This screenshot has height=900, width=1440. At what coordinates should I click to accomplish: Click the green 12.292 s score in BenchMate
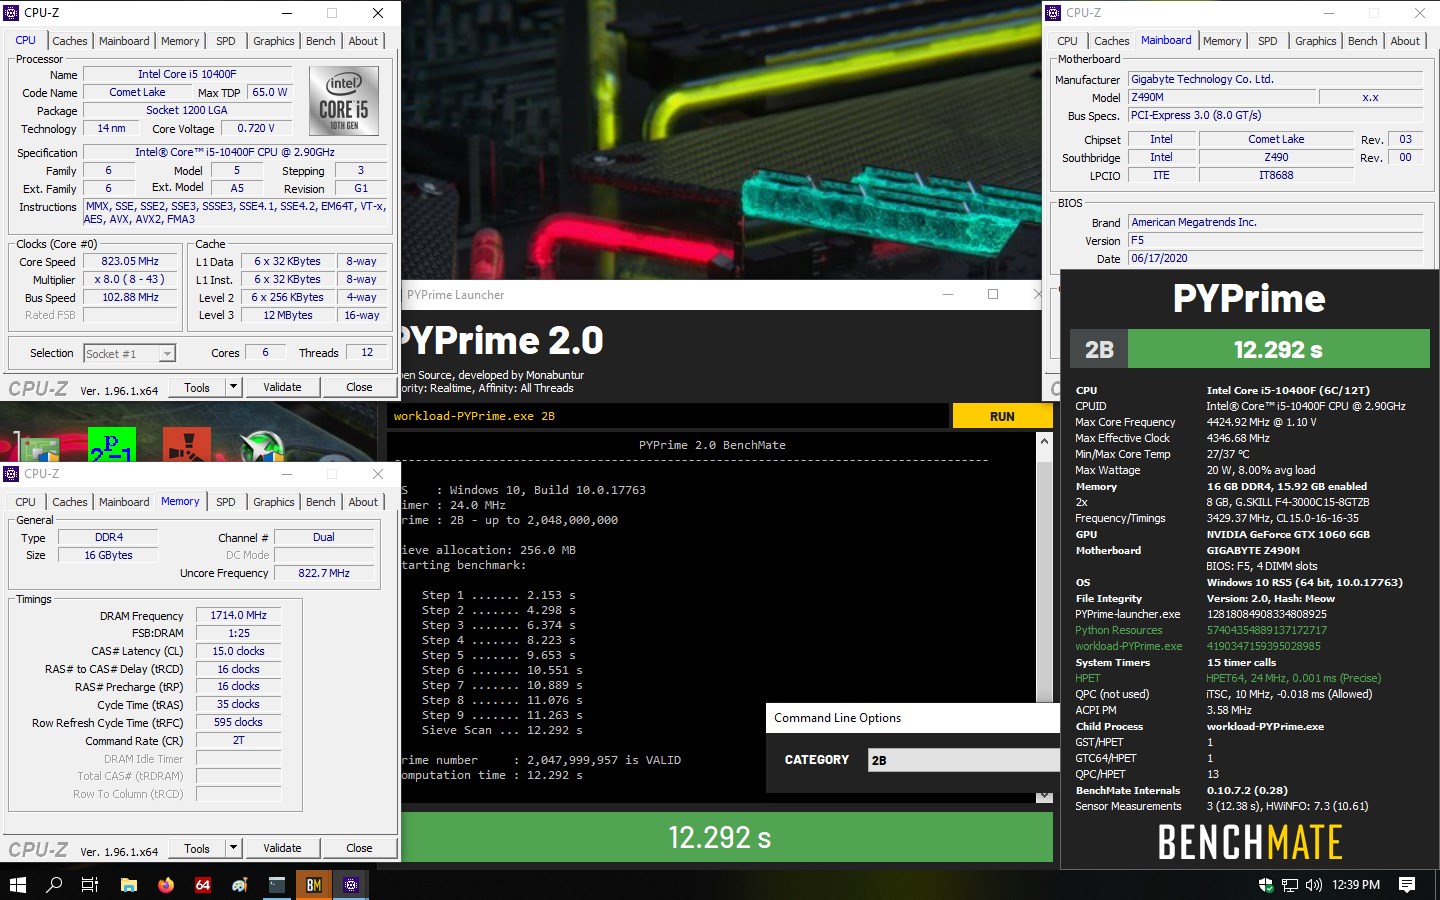(x=1278, y=349)
